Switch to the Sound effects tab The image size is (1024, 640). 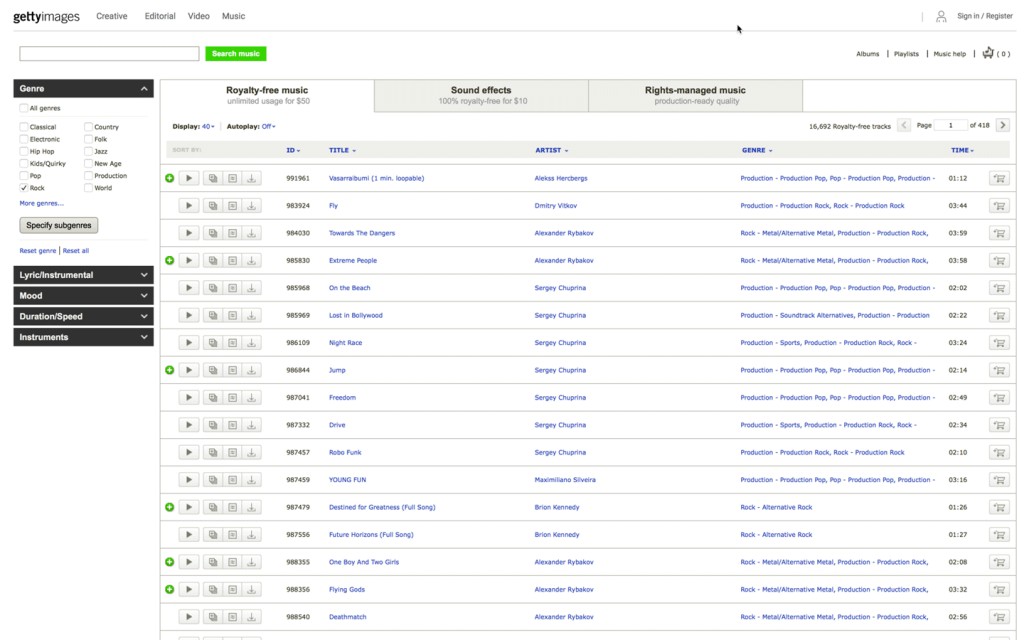click(481, 95)
